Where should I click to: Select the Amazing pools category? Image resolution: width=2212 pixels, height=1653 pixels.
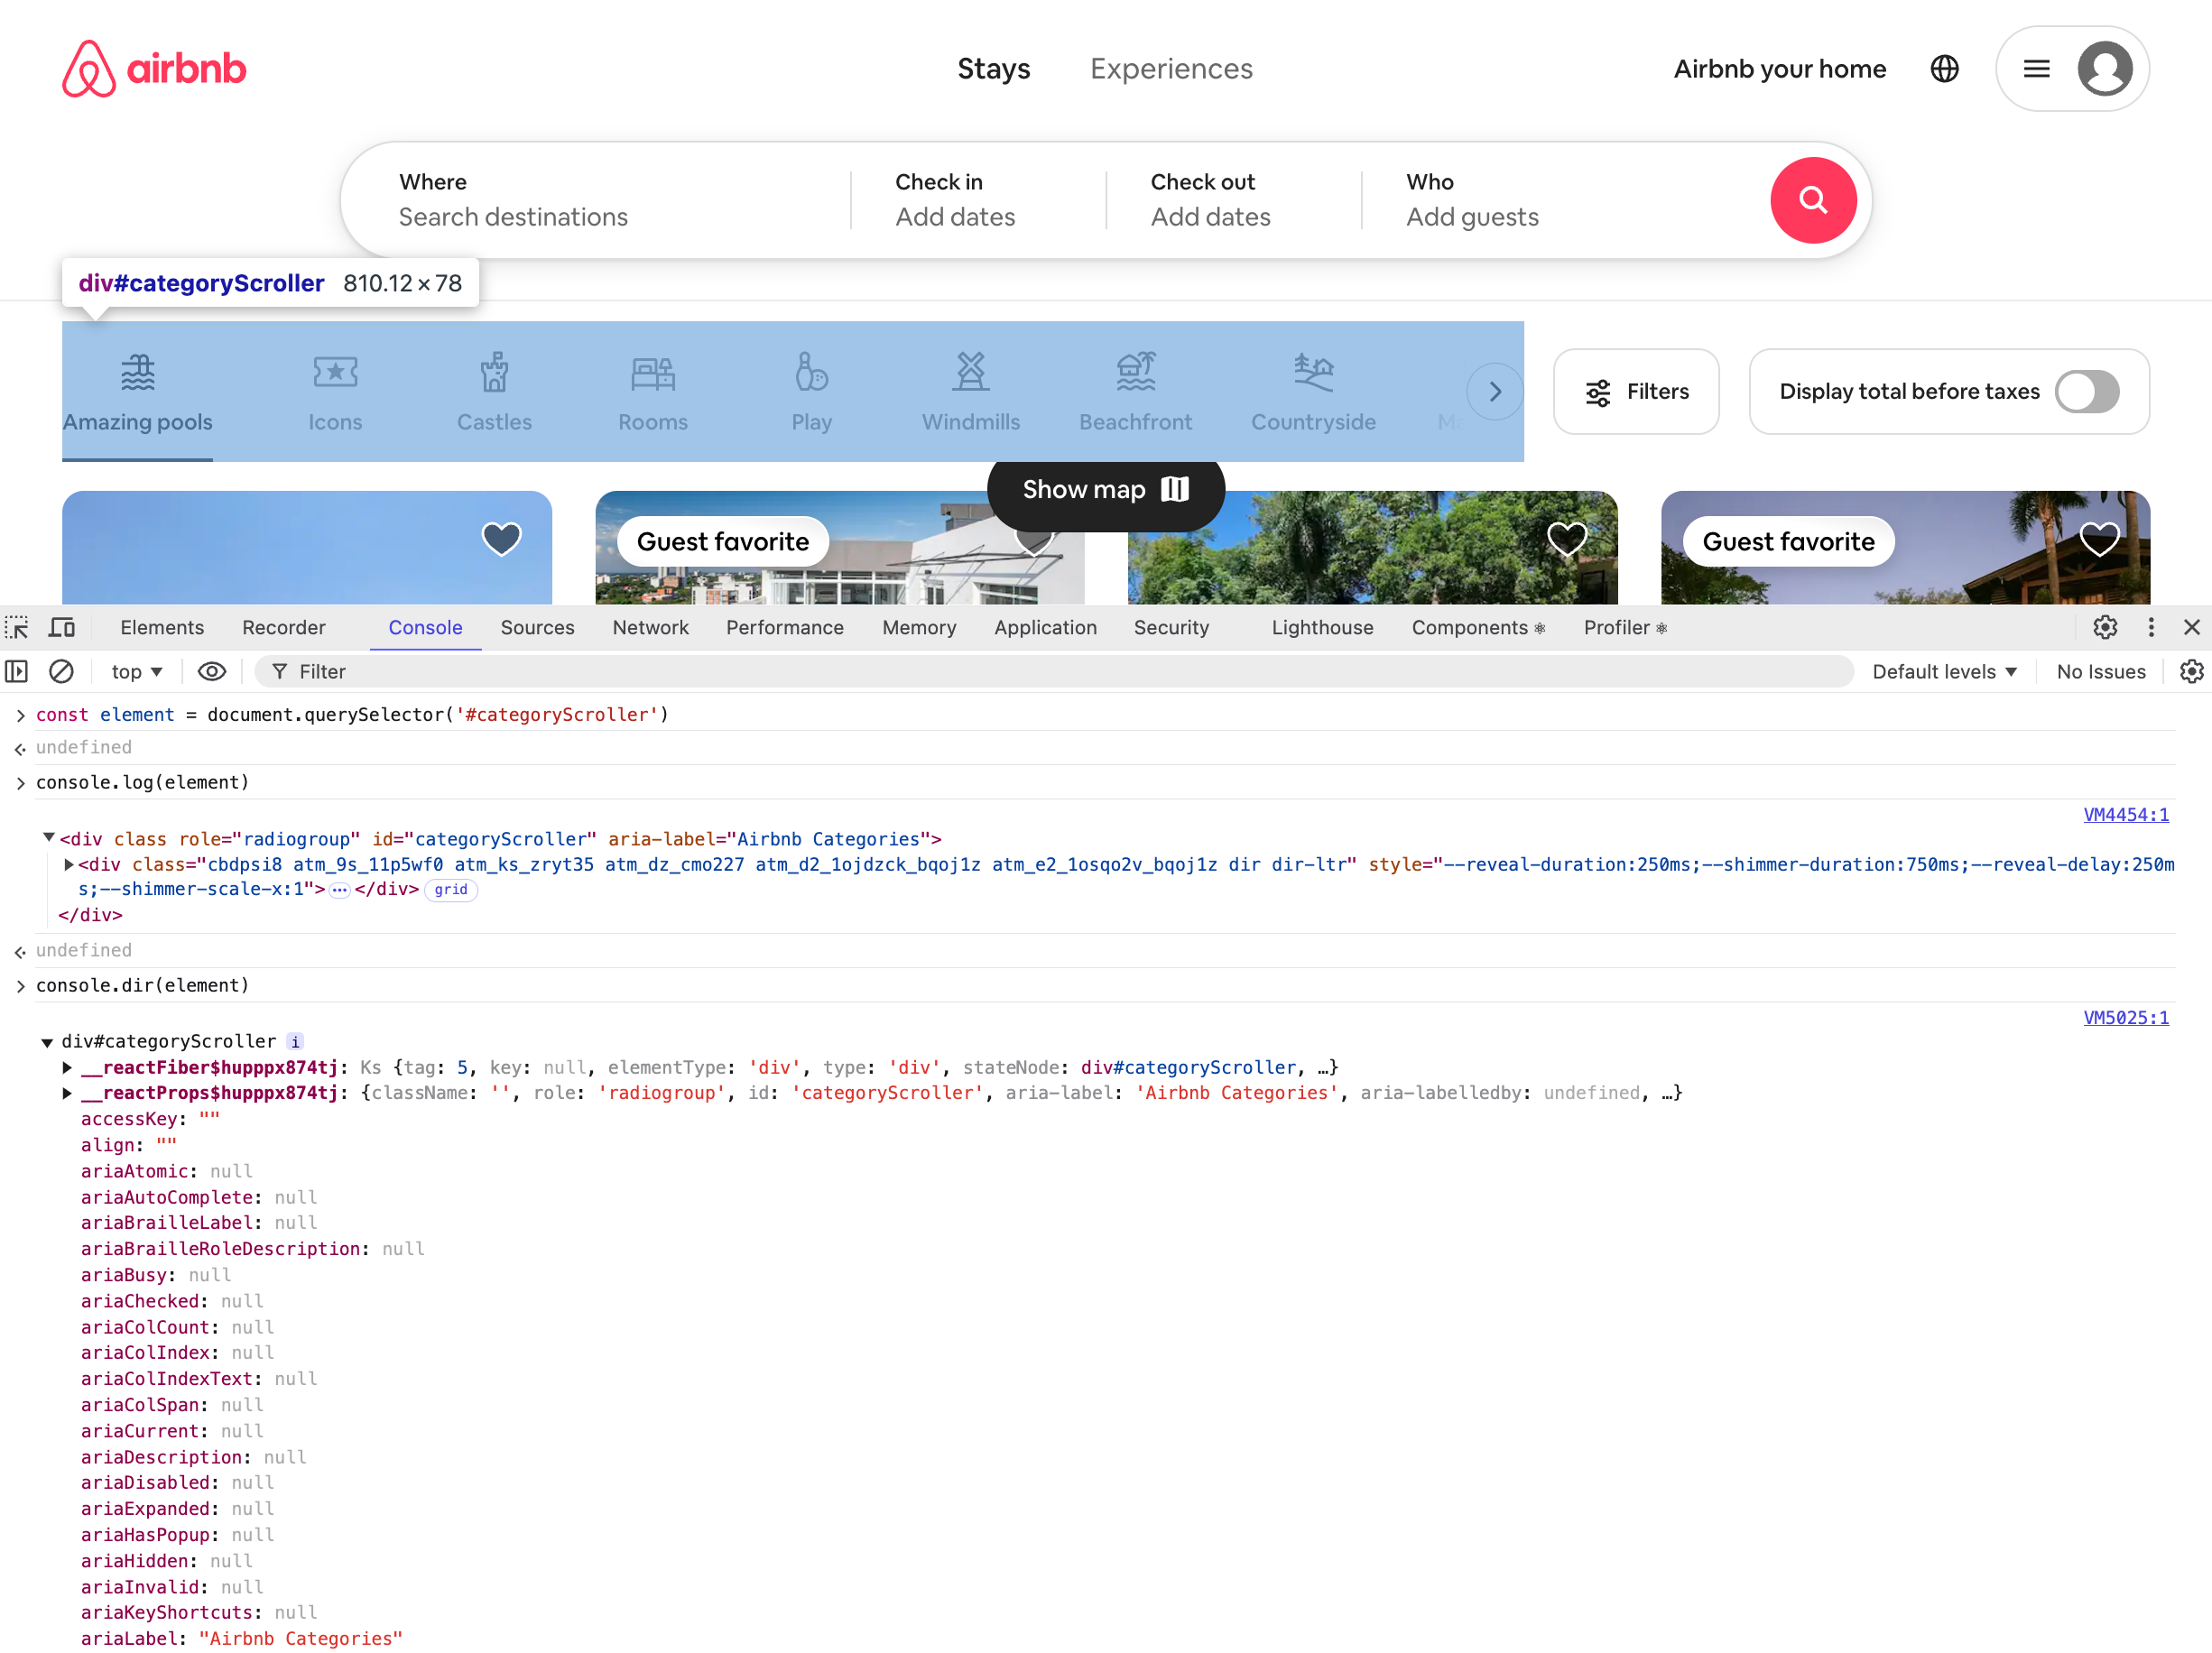[x=137, y=392]
